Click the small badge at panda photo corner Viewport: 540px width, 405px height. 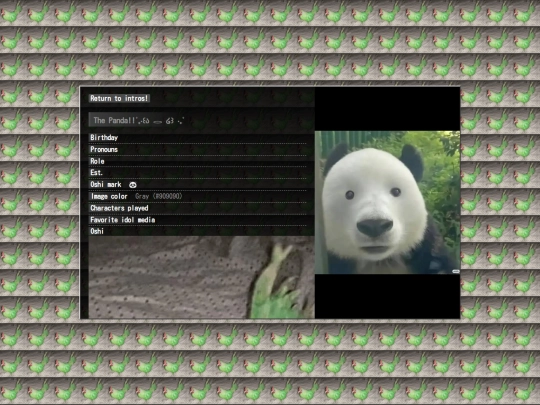pyautogui.click(x=456, y=271)
